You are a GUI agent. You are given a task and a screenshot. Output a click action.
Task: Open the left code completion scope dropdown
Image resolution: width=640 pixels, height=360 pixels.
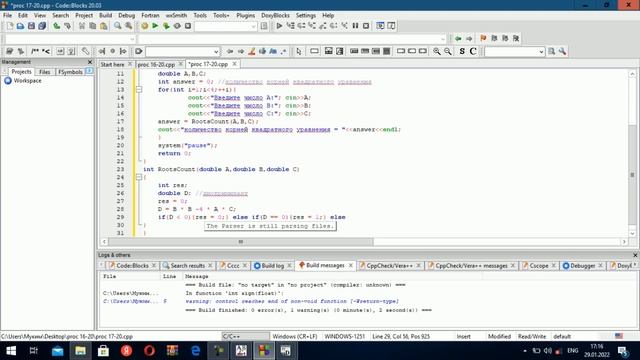[x=69, y=39]
